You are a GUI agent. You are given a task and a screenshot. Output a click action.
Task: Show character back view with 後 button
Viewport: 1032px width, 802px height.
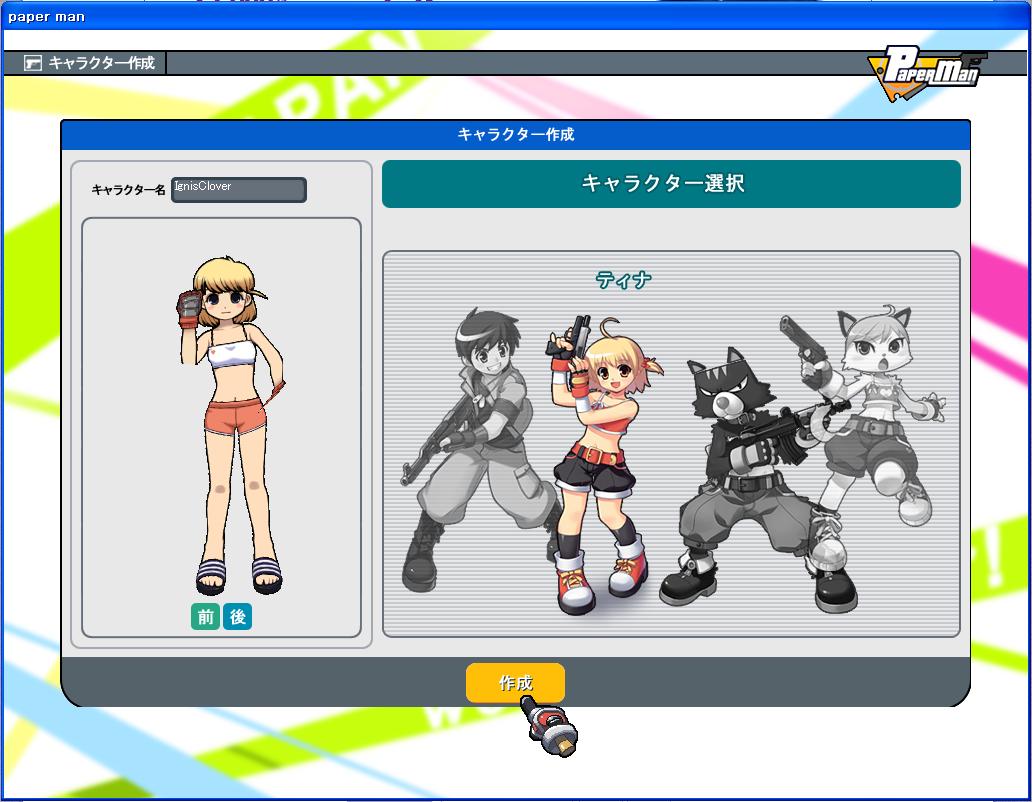(238, 616)
